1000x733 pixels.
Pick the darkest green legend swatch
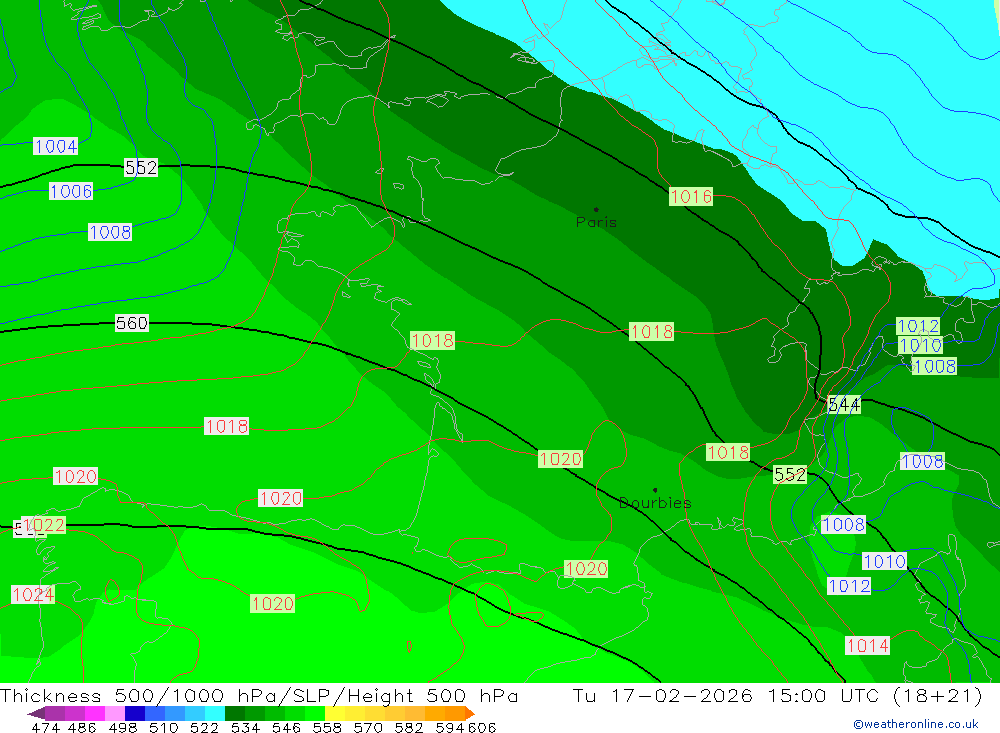(x=235, y=713)
